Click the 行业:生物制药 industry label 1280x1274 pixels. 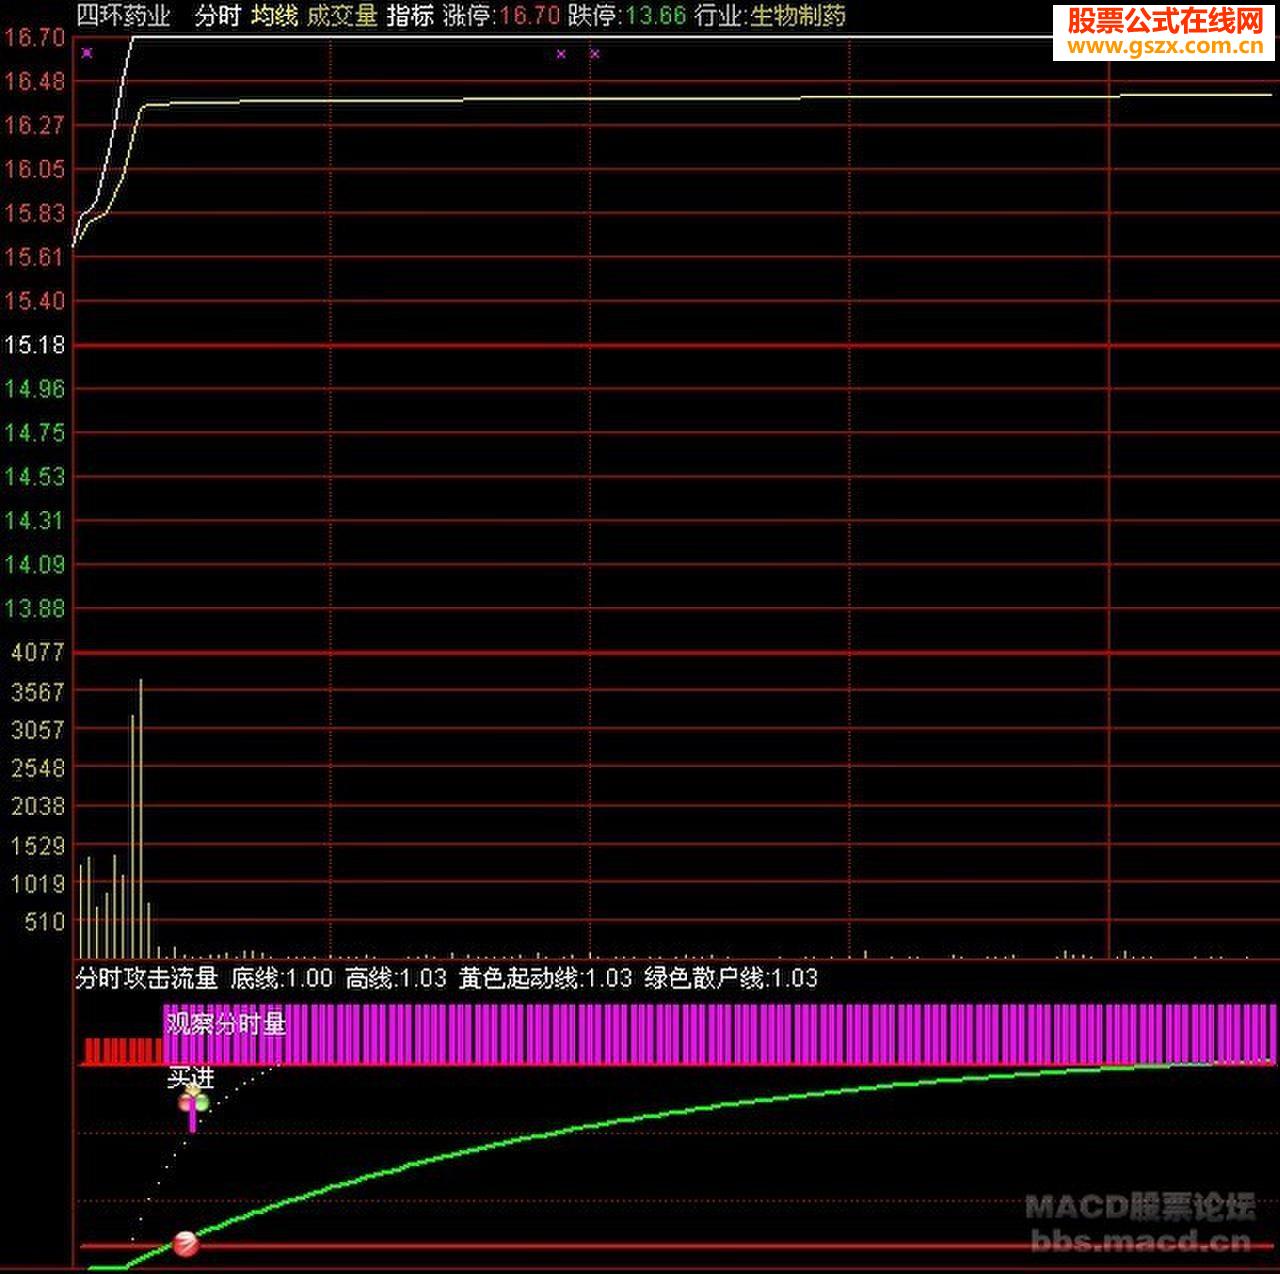coord(770,16)
